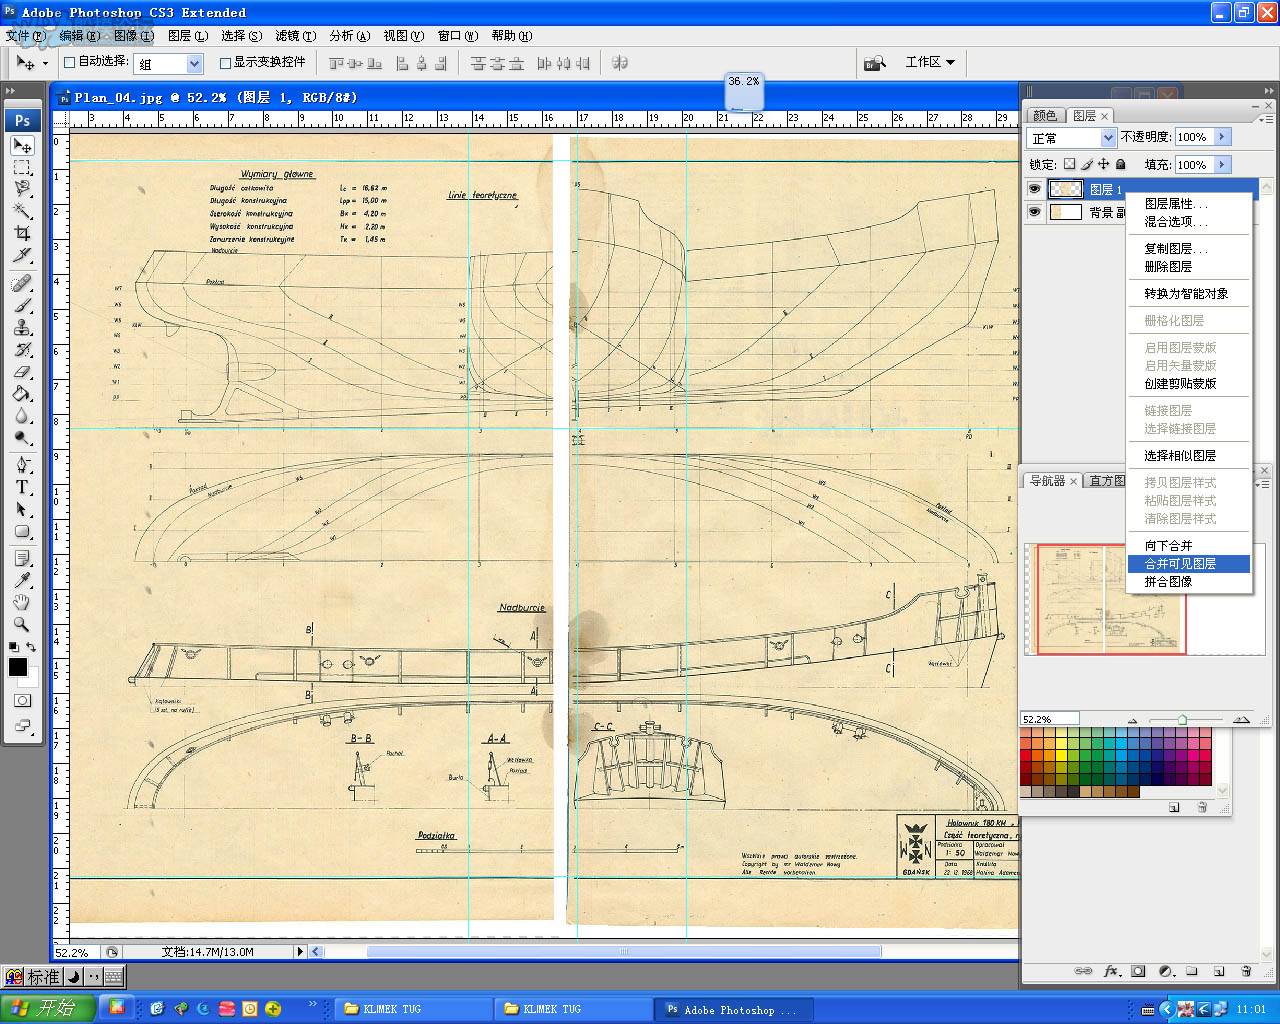Screen dimensions: 1280x1024
Task: Click the foreground color black swatch
Action: pyautogui.click(x=17, y=667)
